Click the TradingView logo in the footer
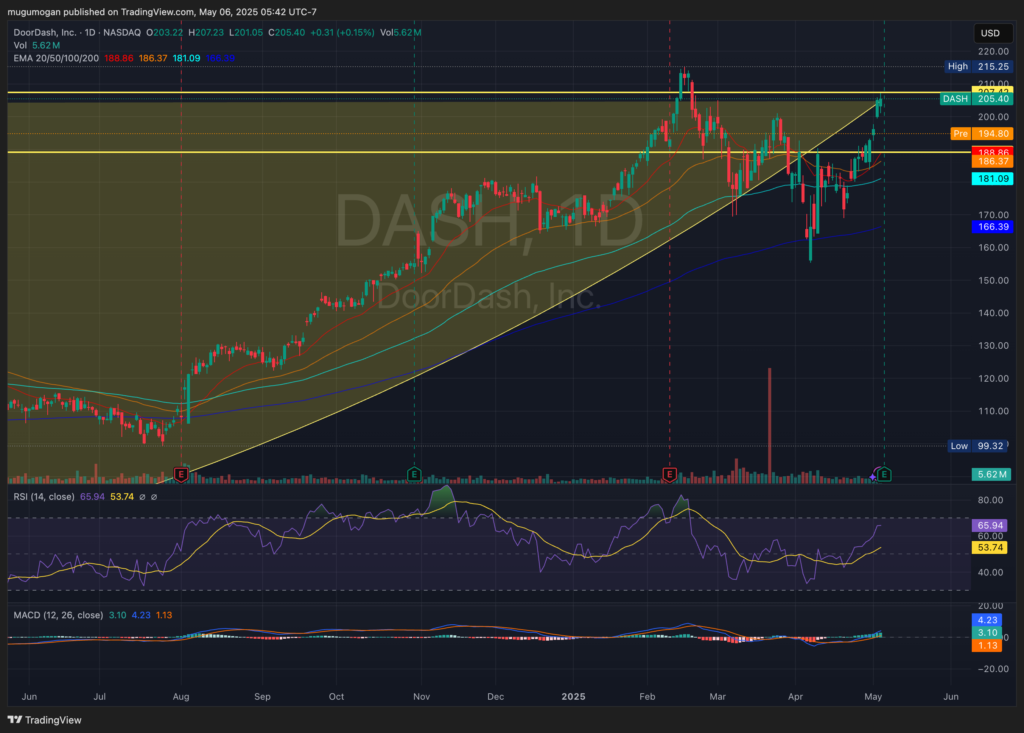This screenshot has width=1024, height=733. click(44, 720)
